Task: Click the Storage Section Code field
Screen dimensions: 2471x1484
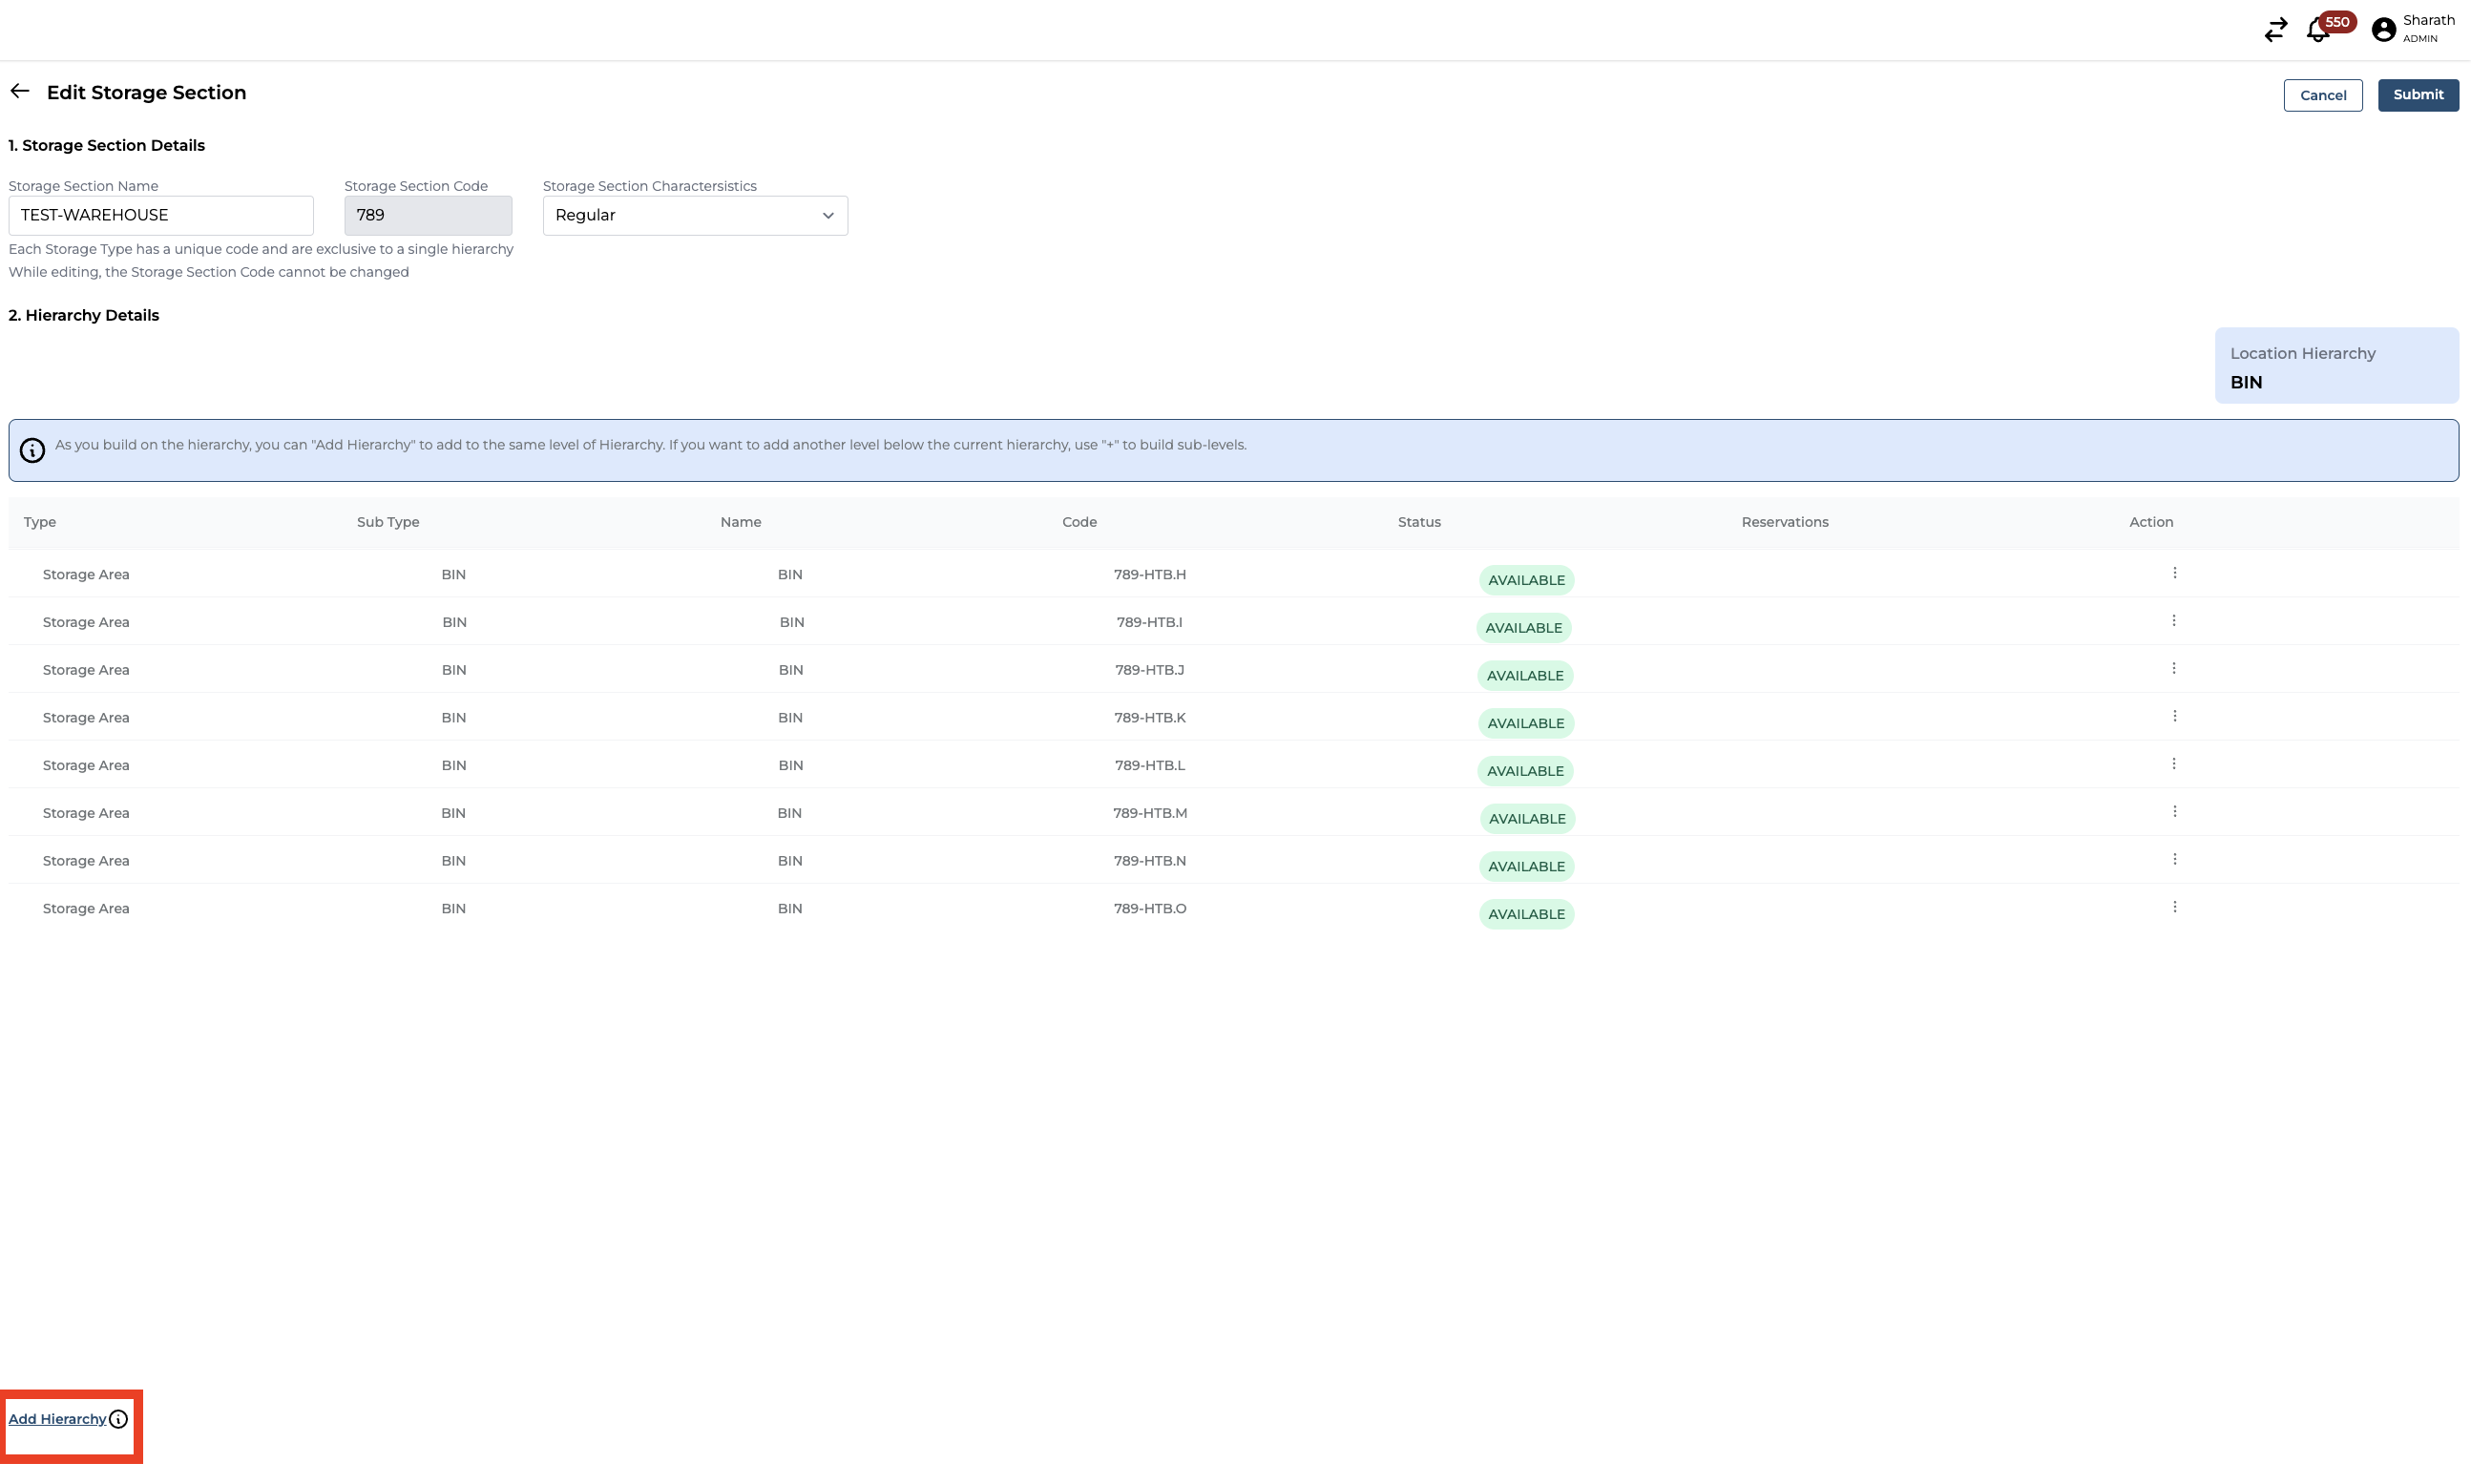Action: (x=427, y=216)
